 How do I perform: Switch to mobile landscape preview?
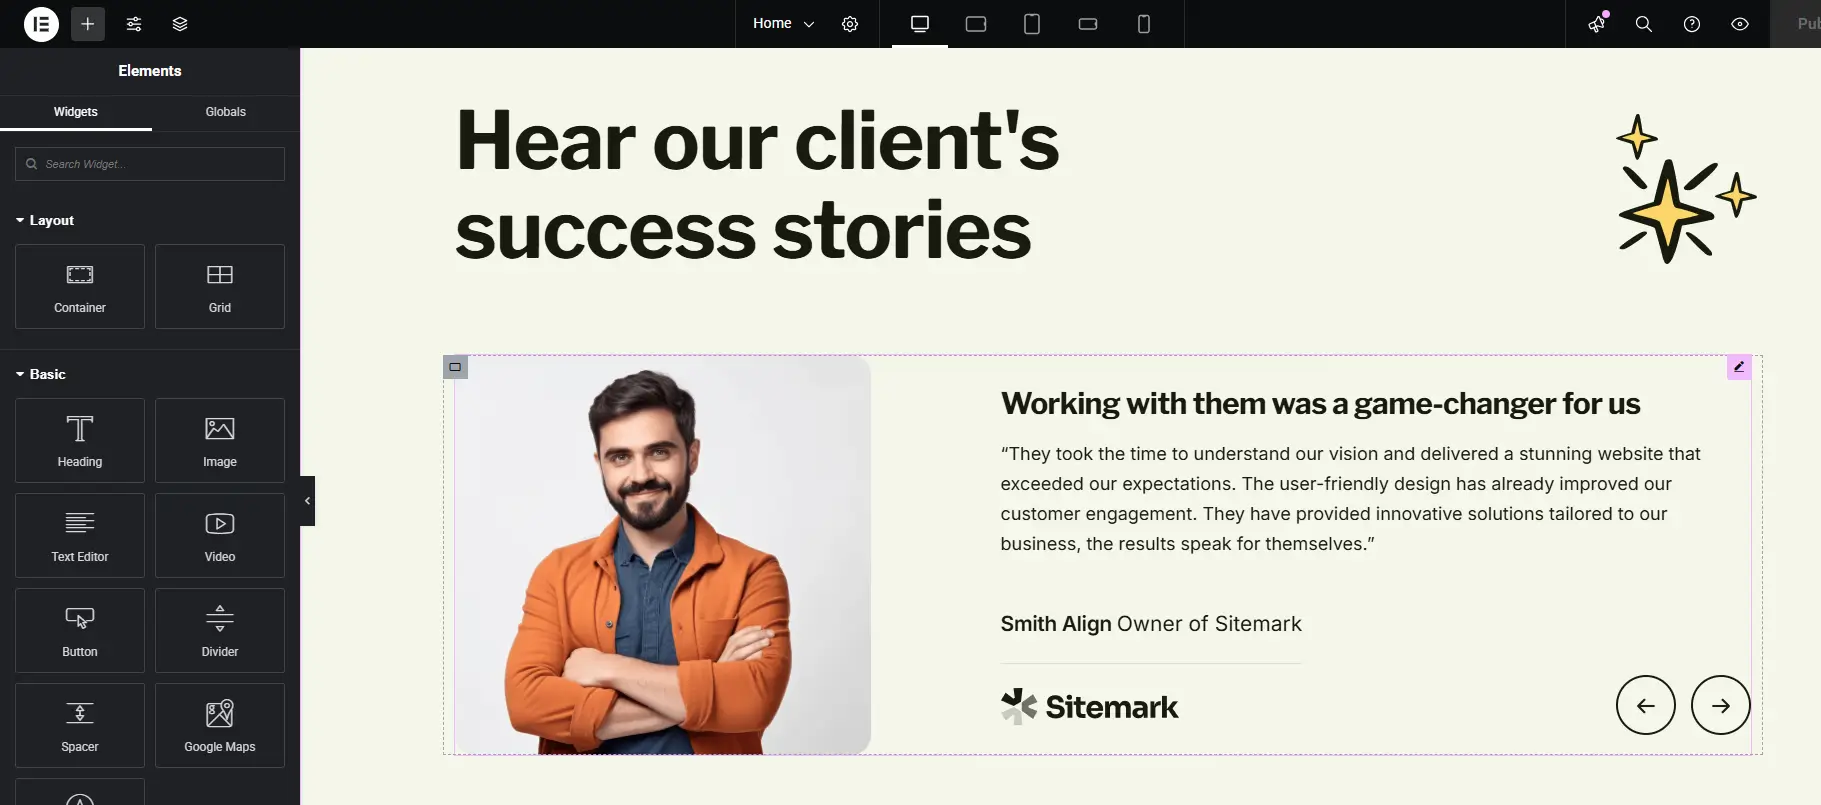(1088, 24)
